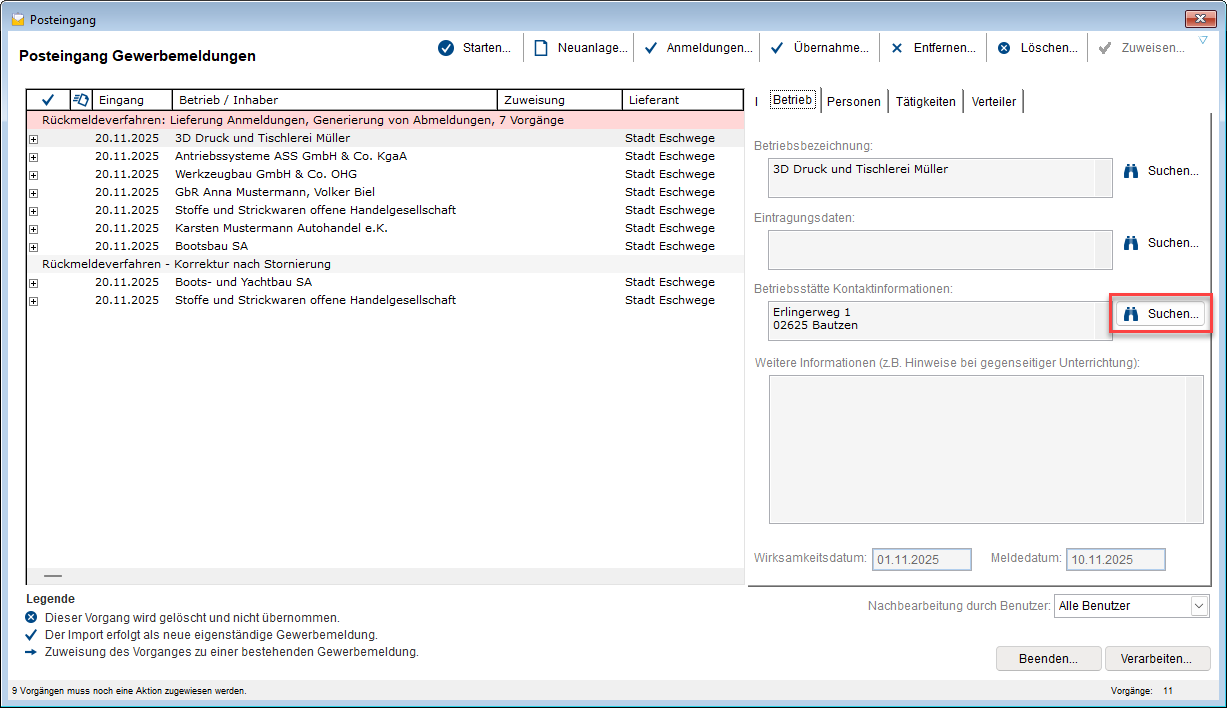Expand Boots- und Yachtbau SA row

(33, 283)
